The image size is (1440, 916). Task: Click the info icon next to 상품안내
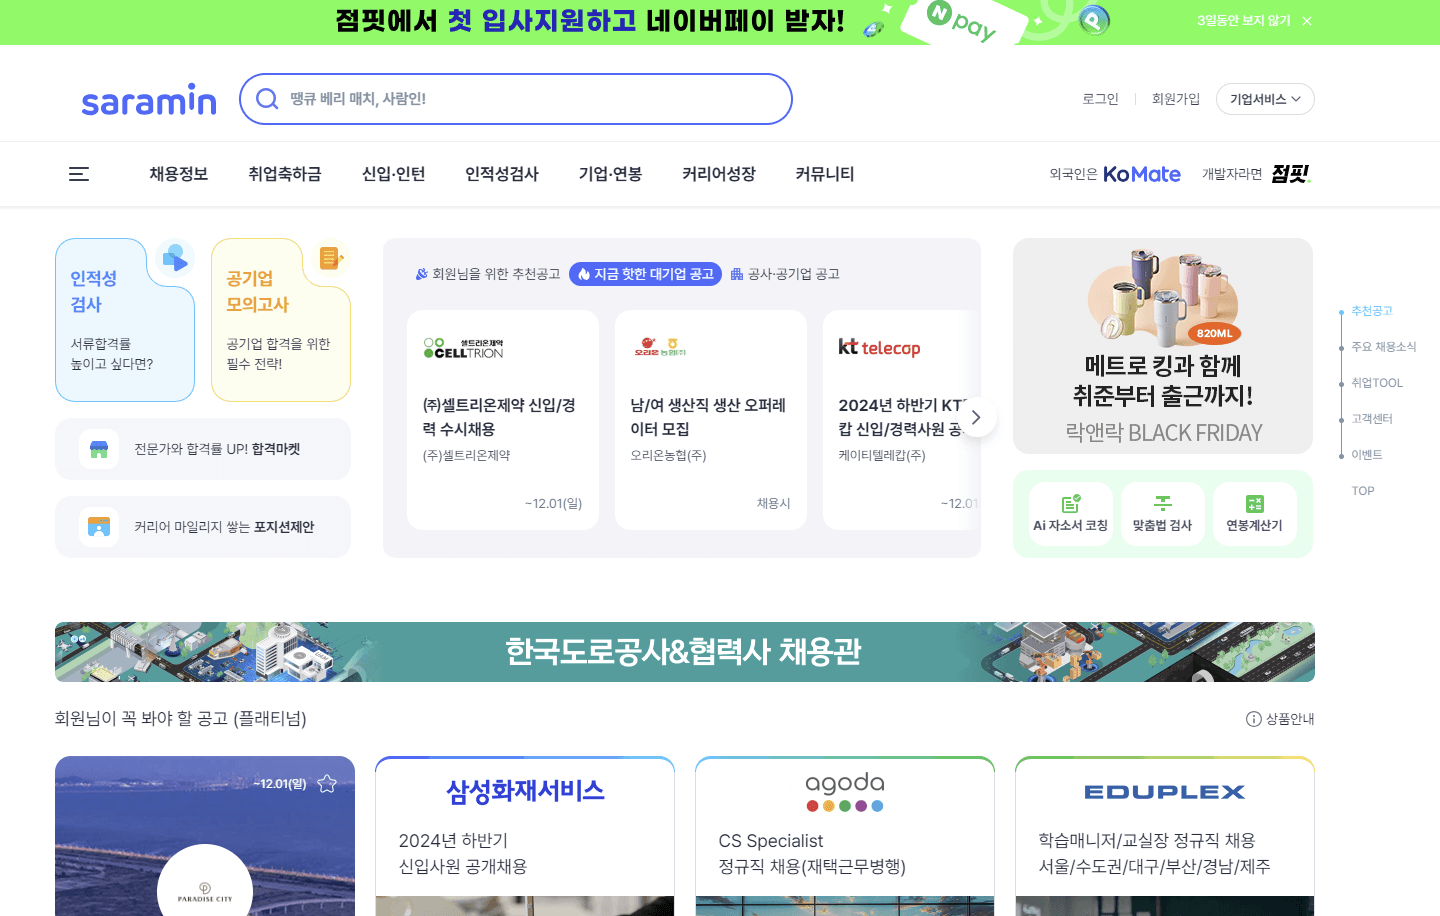click(x=1254, y=719)
